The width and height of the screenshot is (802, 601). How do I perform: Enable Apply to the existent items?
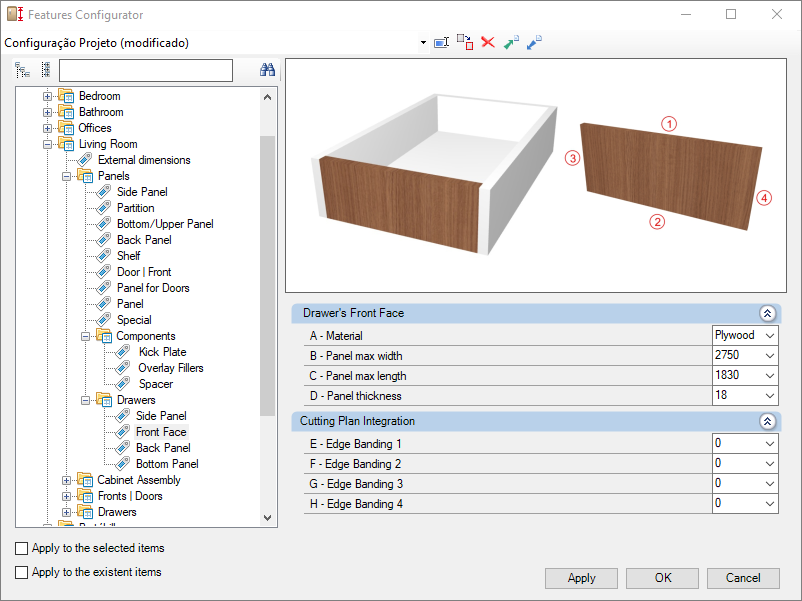(x=21, y=572)
